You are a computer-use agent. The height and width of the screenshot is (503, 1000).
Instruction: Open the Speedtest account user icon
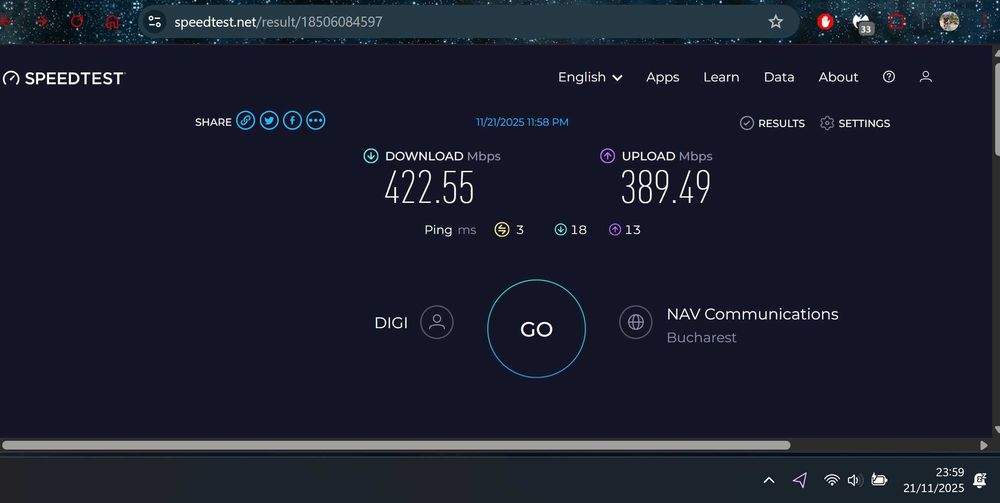click(925, 77)
